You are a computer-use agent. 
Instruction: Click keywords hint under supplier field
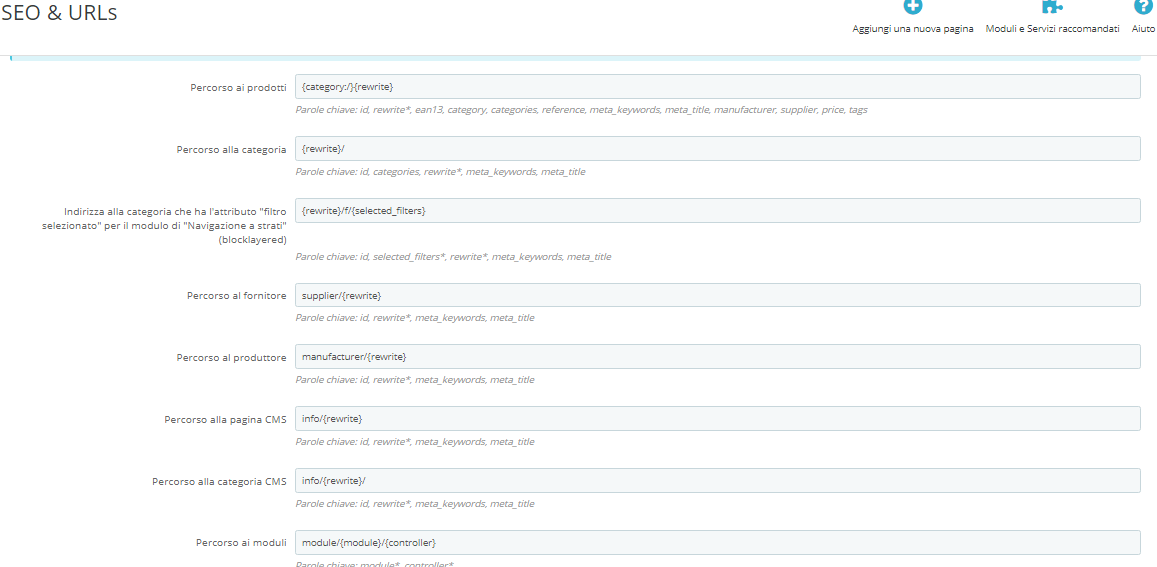pos(415,318)
